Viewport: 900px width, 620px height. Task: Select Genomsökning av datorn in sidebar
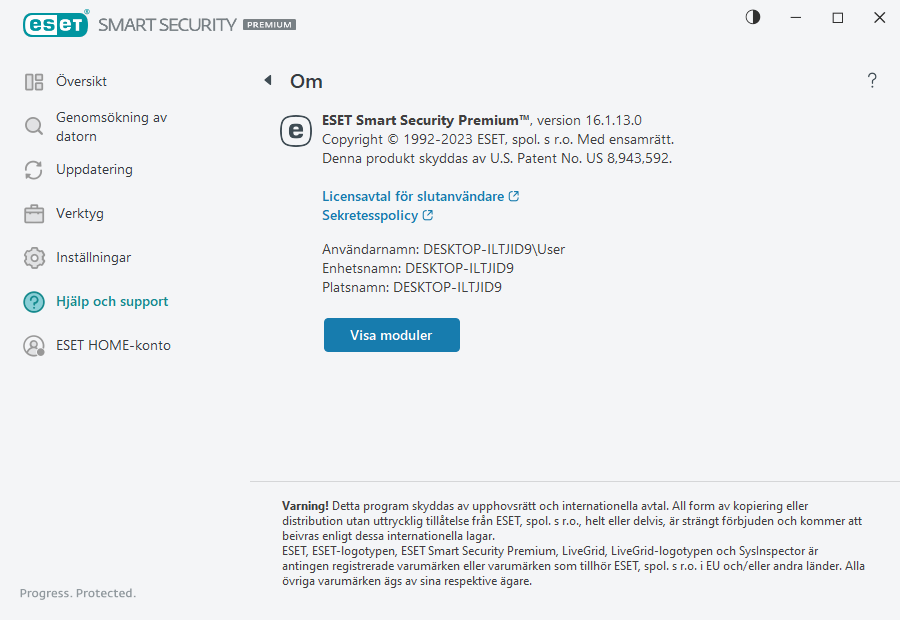tap(111, 126)
